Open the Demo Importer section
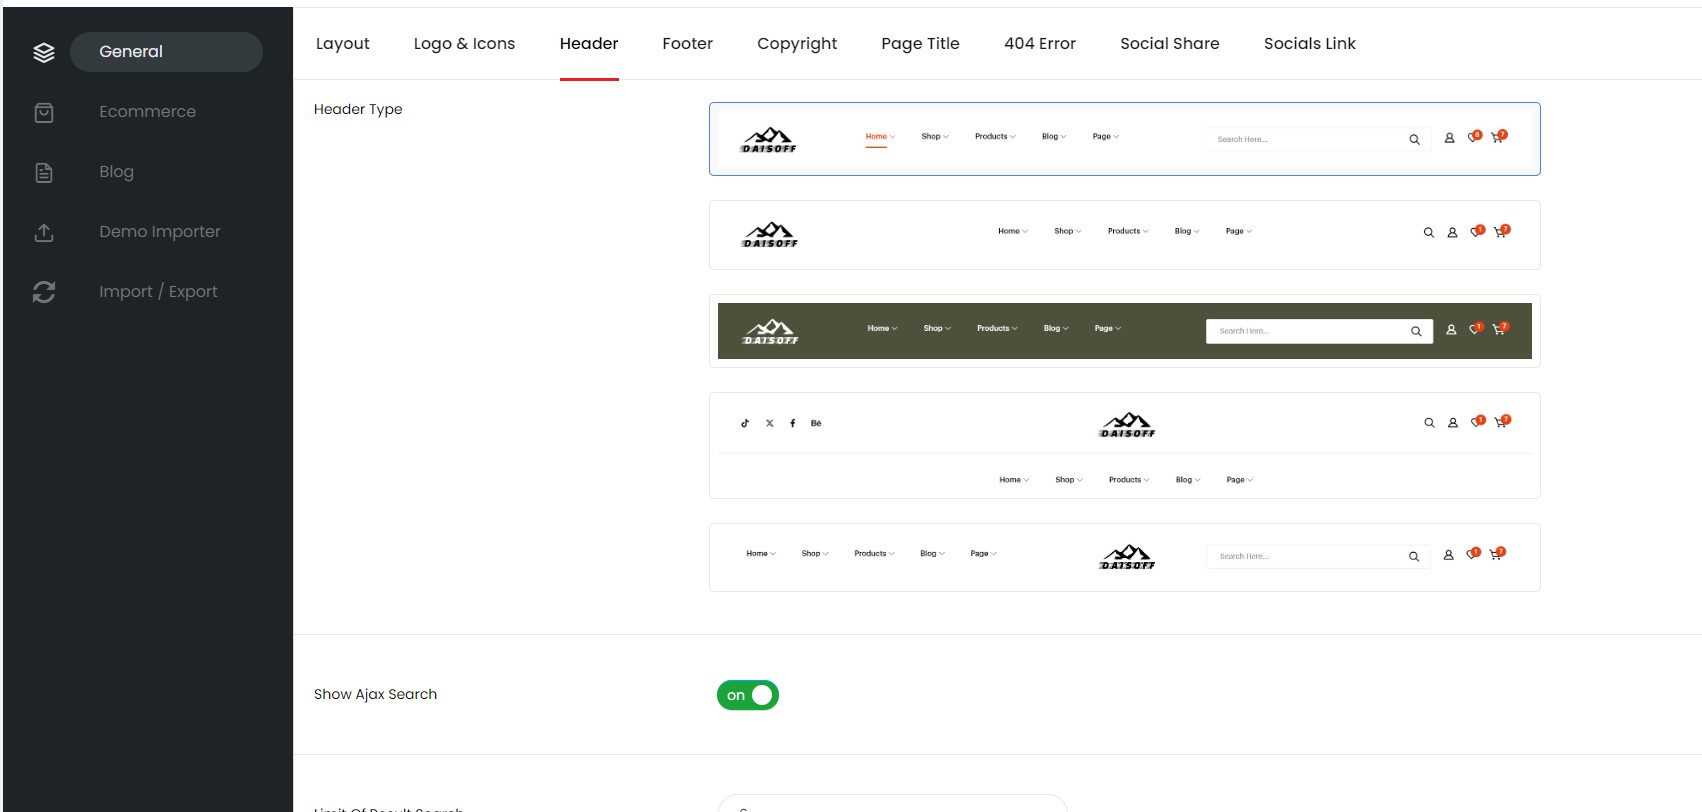 [x=160, y=232]
